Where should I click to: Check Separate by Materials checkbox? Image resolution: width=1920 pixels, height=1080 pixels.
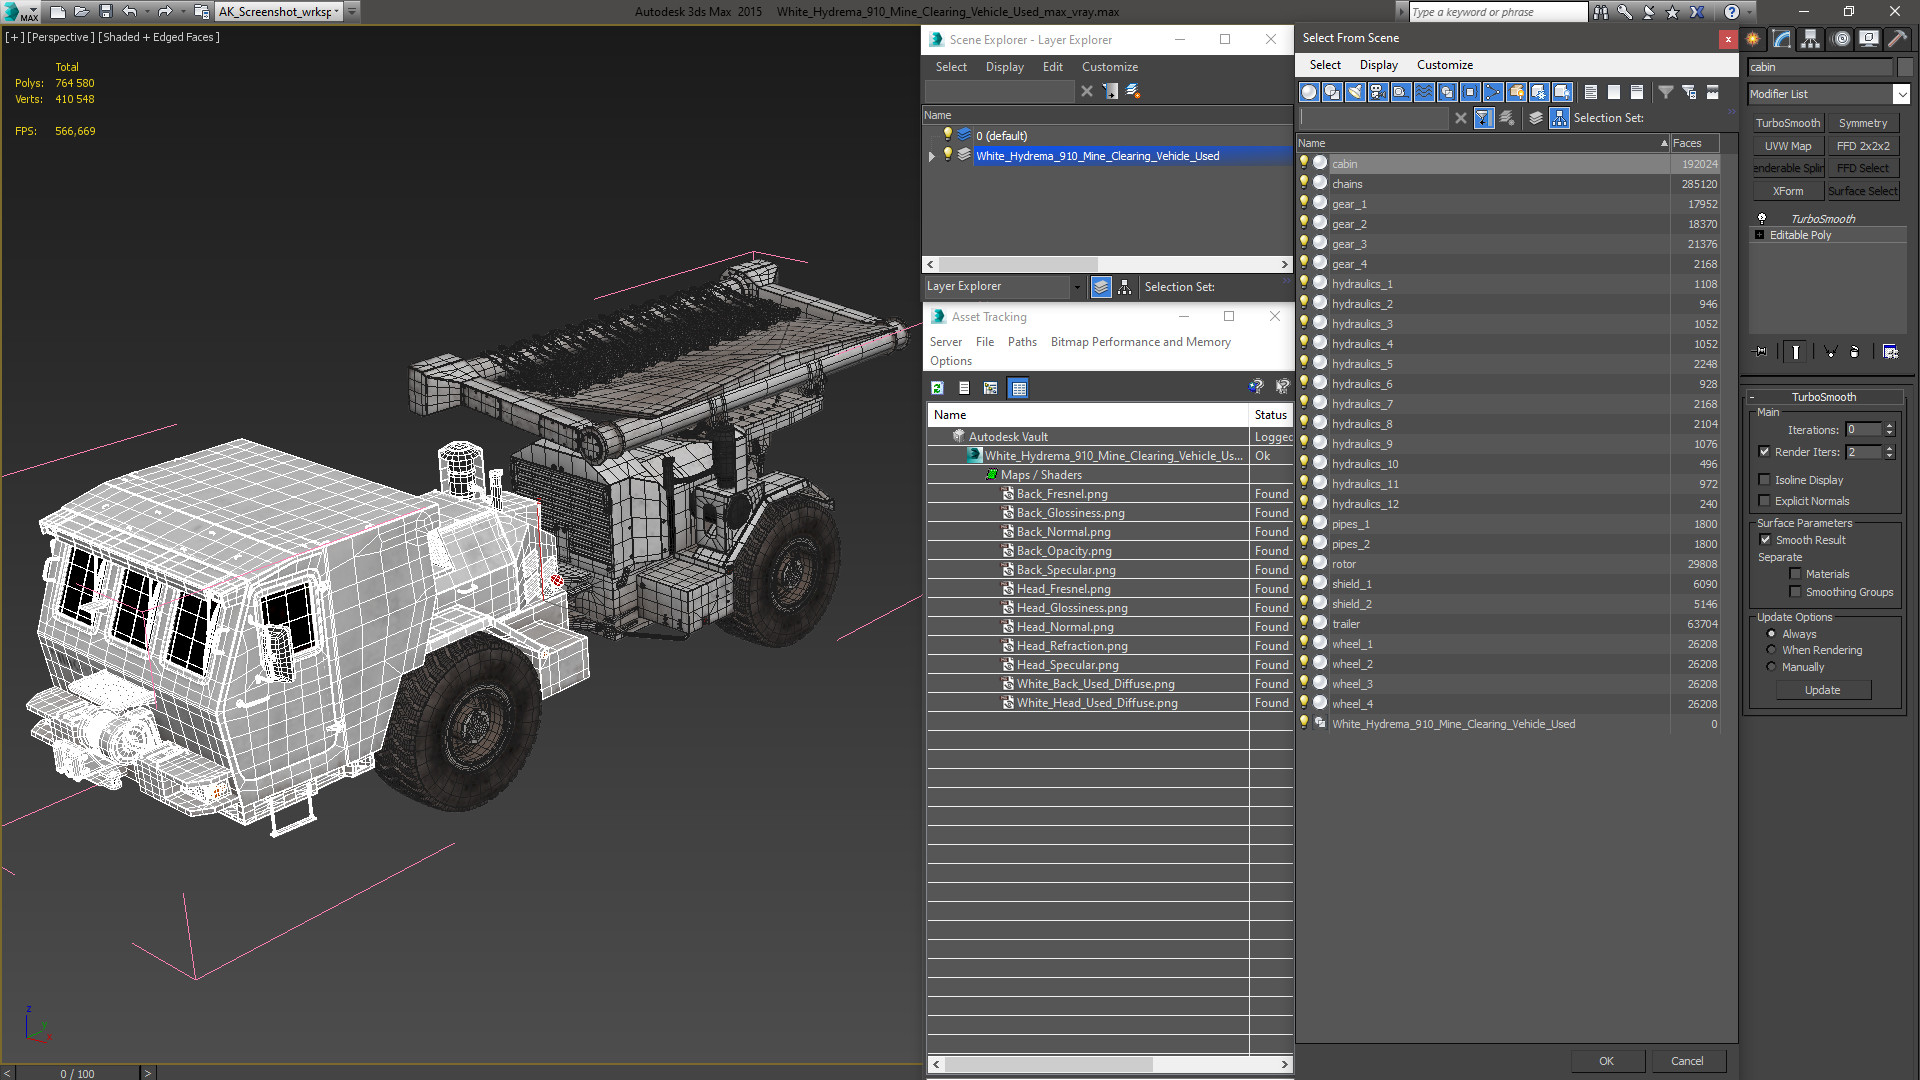[1795, 574]
